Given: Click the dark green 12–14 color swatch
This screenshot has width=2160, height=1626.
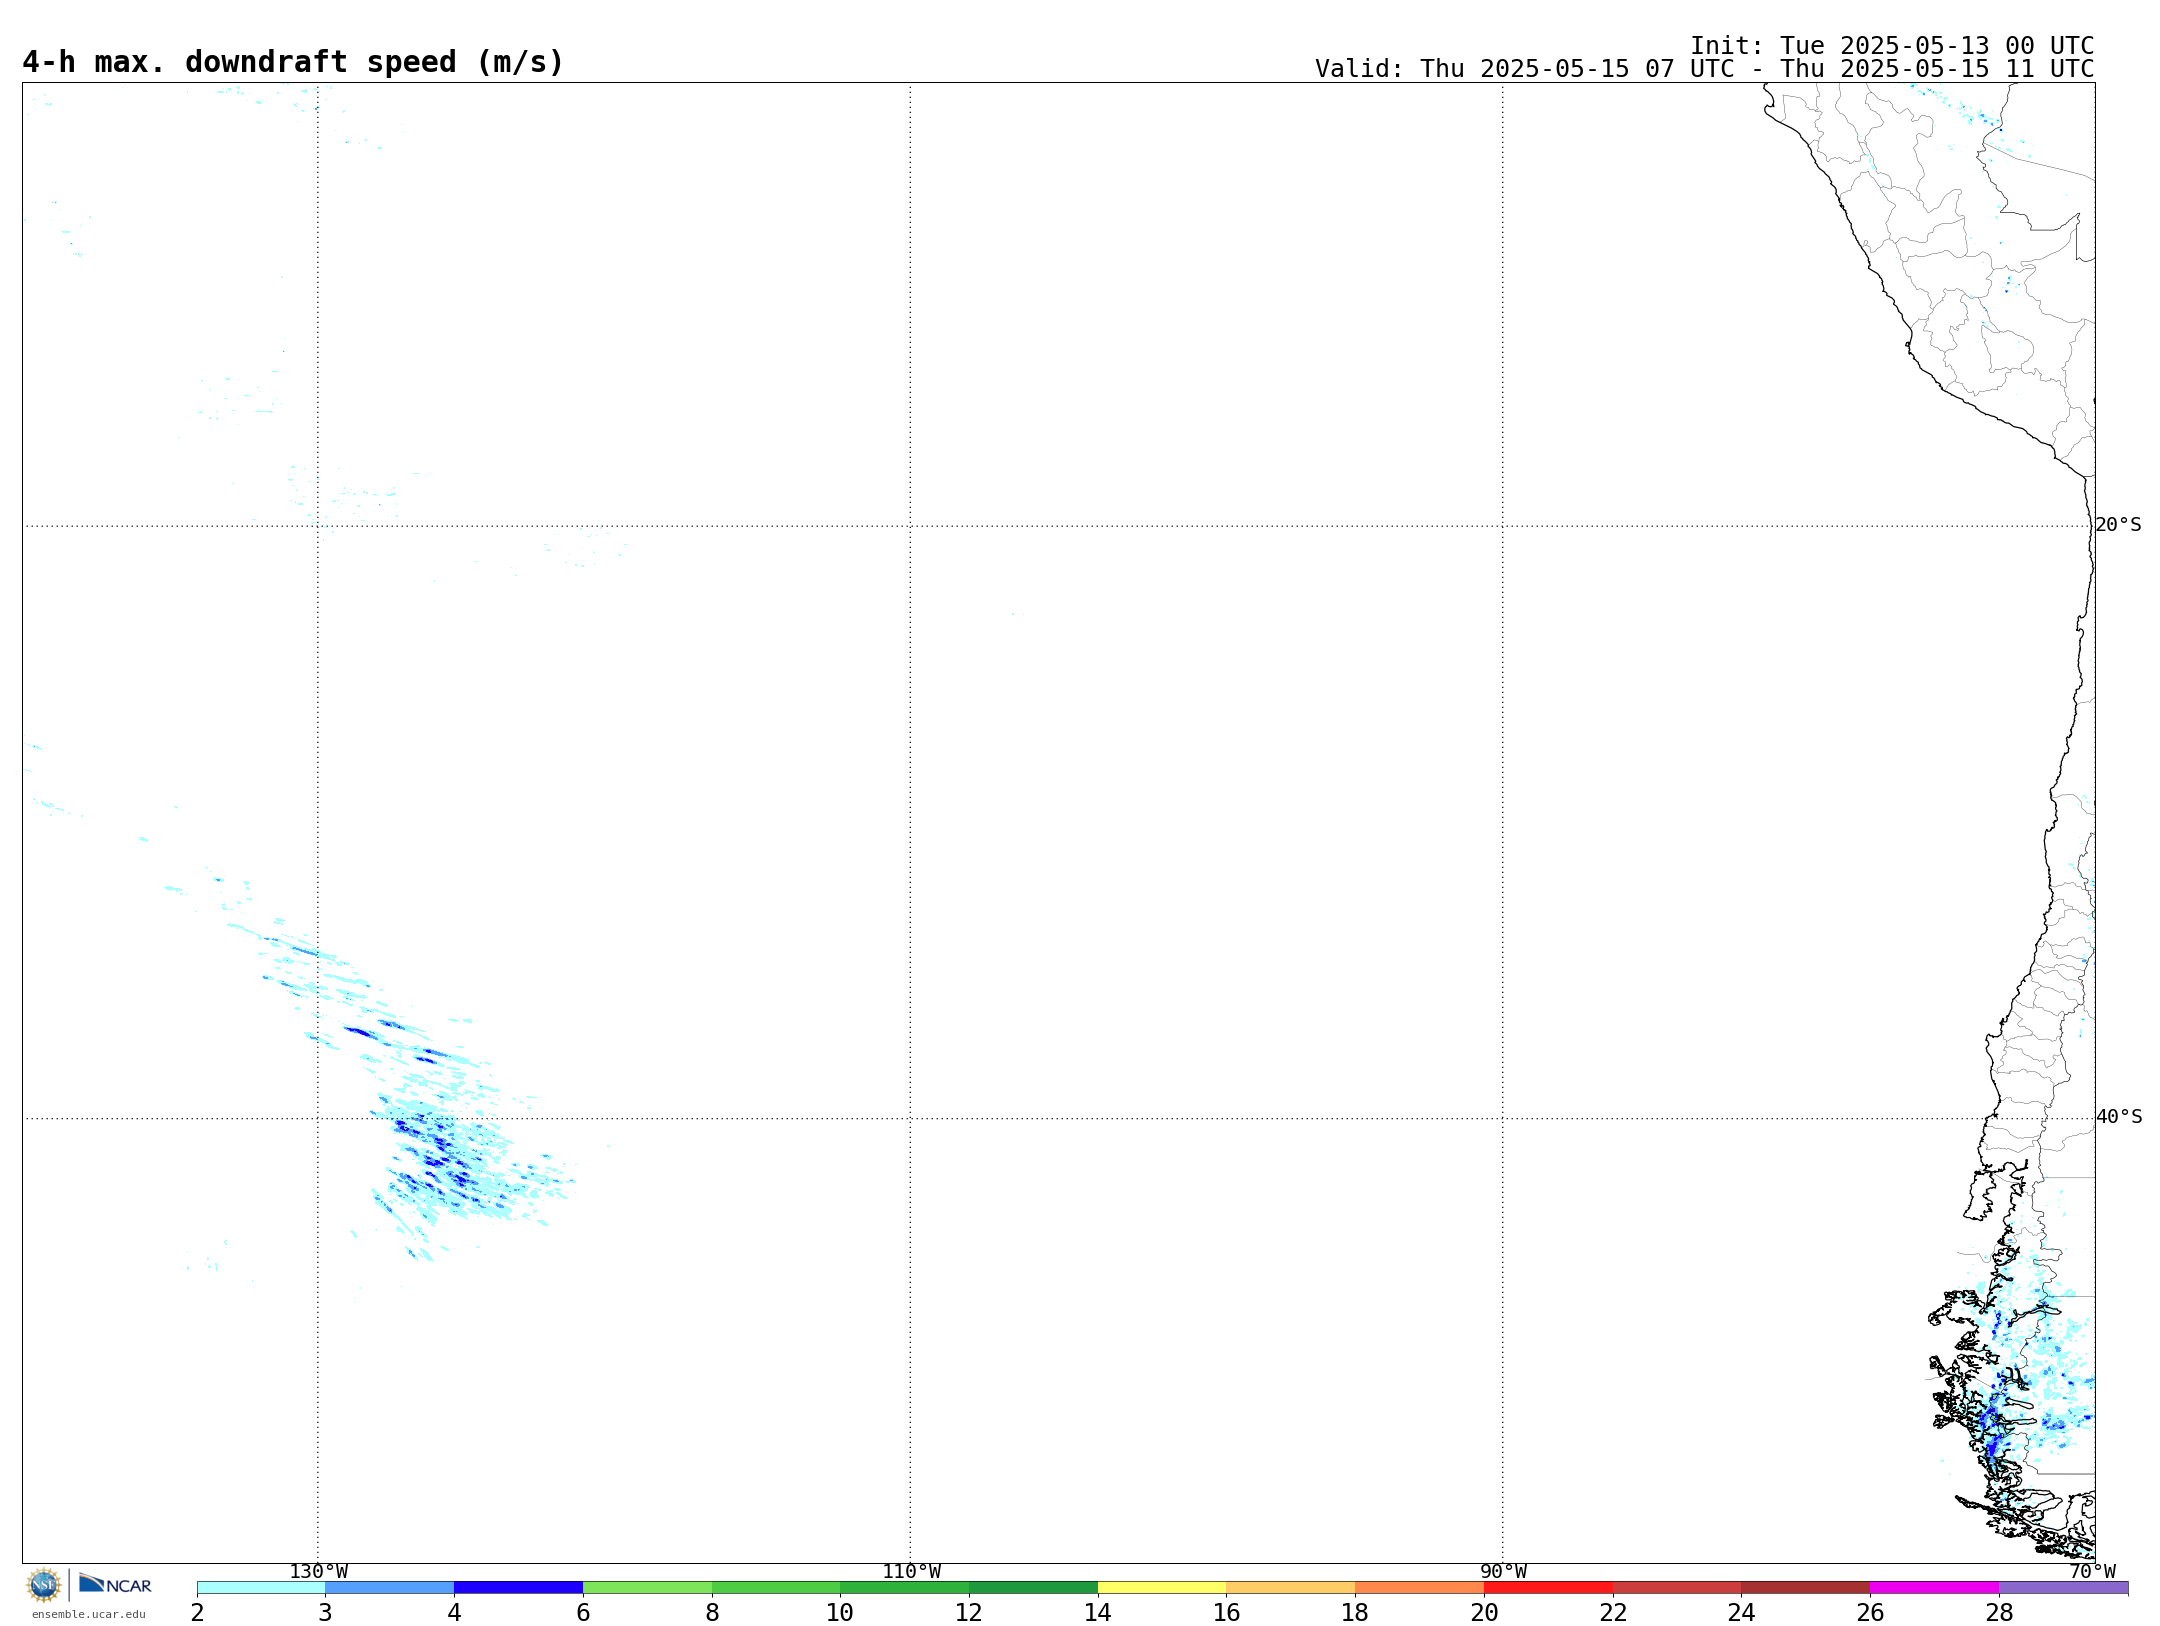Looking at the screenshot, I should pyautogui.click(x=1034, y=1588).
